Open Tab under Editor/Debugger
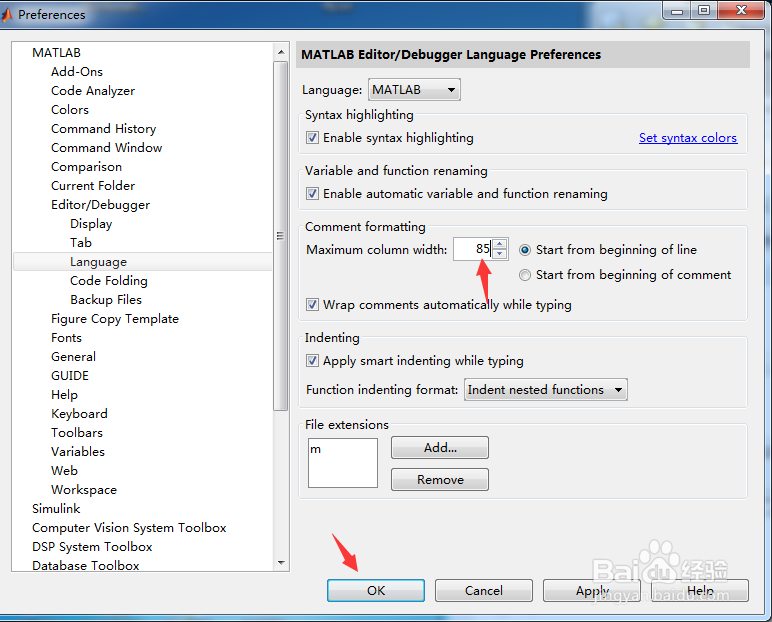The image size is (772, 622). pos(81,243)
